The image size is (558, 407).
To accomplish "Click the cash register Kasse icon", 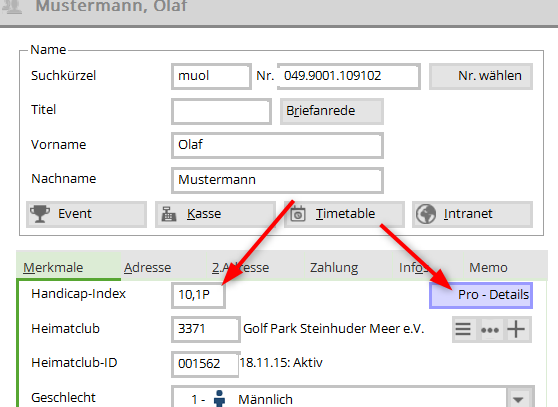I will 169,214.
